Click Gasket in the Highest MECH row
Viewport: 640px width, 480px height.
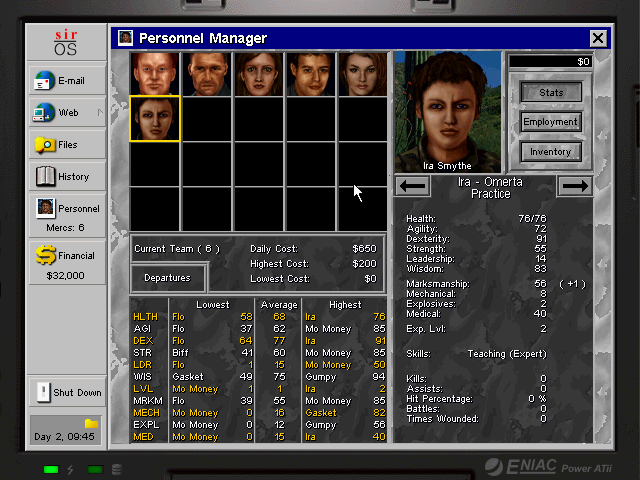point(321,413)
